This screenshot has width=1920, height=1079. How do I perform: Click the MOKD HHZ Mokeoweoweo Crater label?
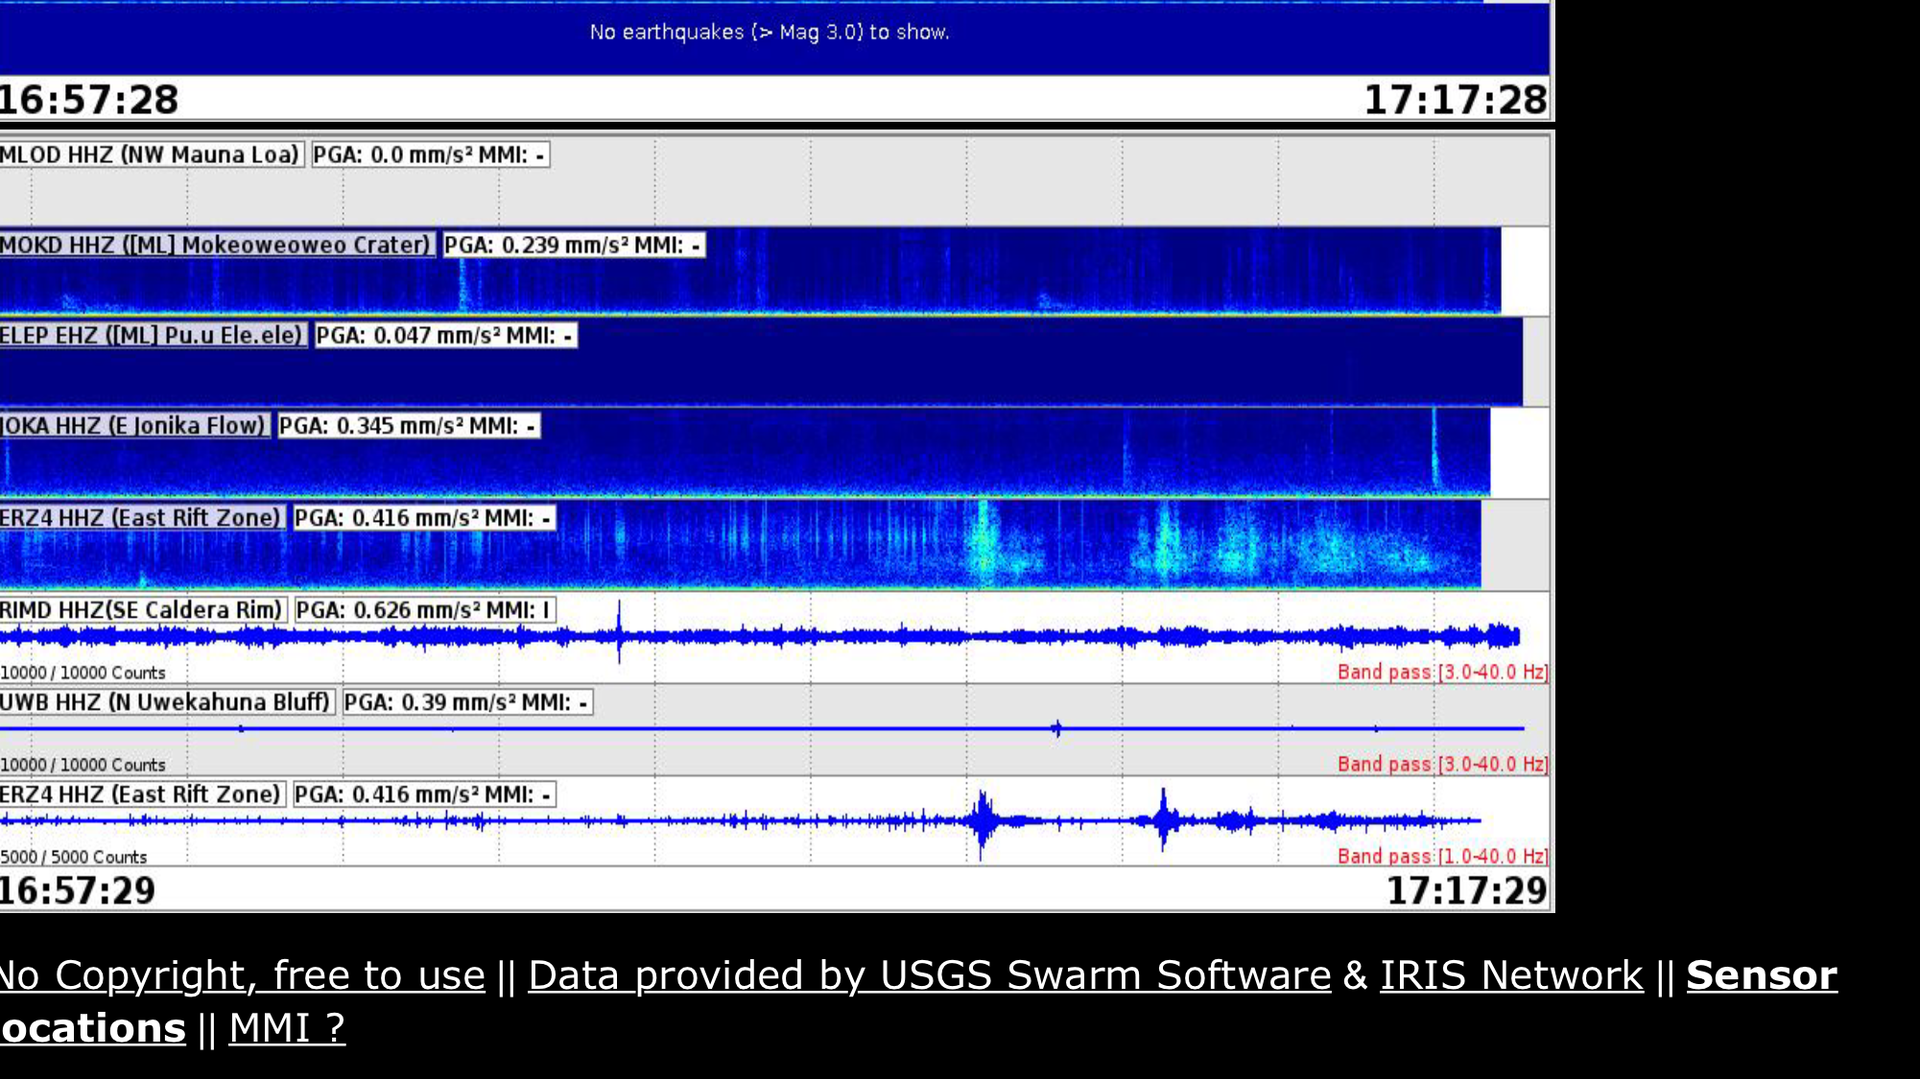click(x=215, y=245)
